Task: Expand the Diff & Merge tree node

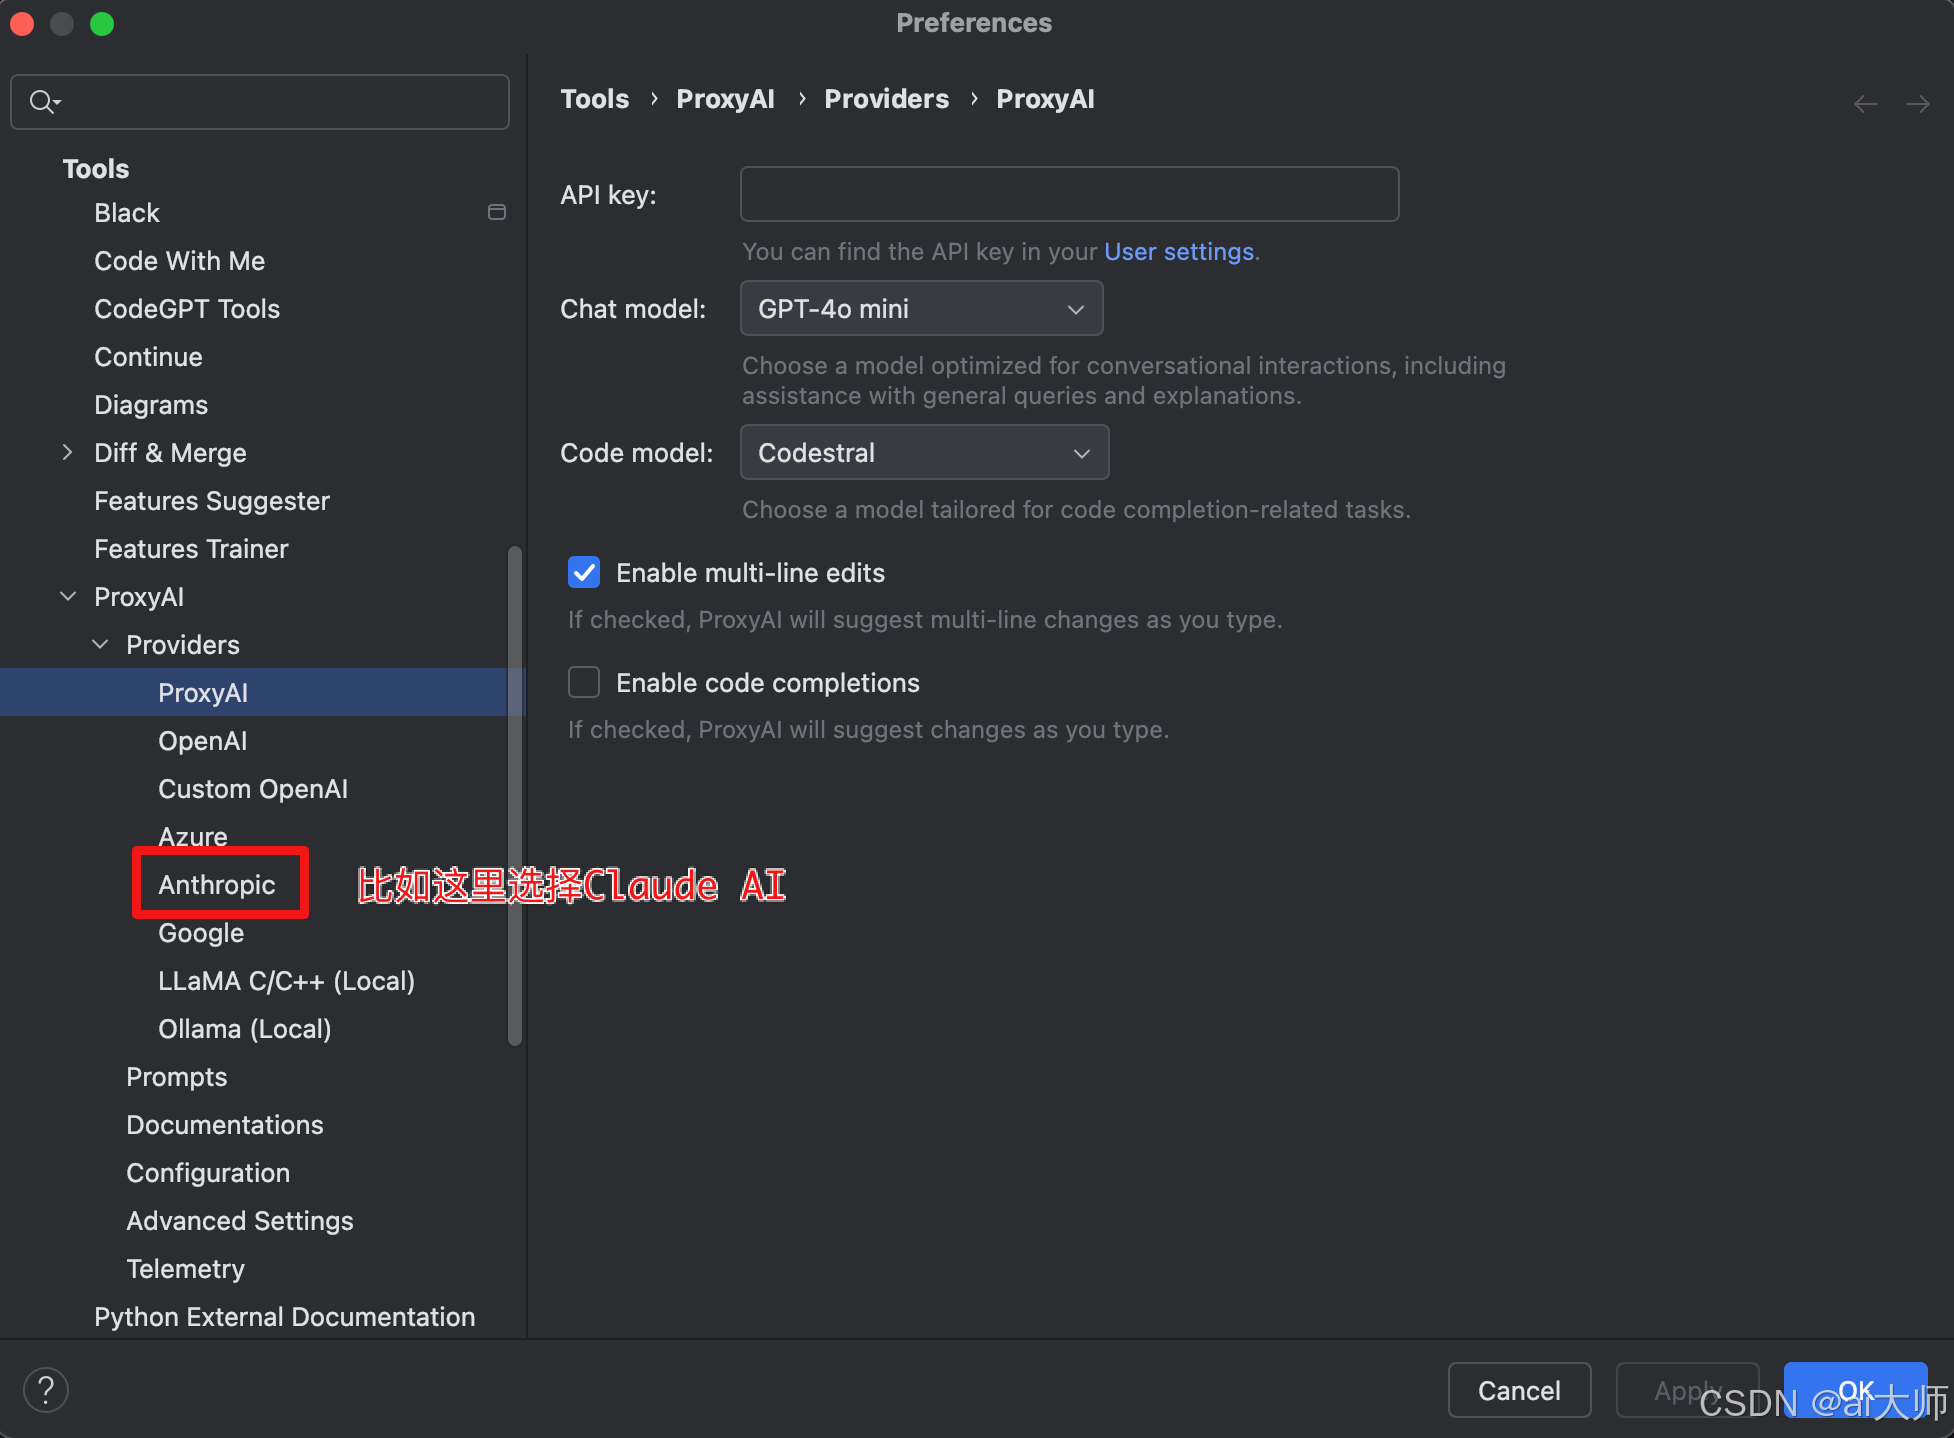Action: (x=67, y=453)
